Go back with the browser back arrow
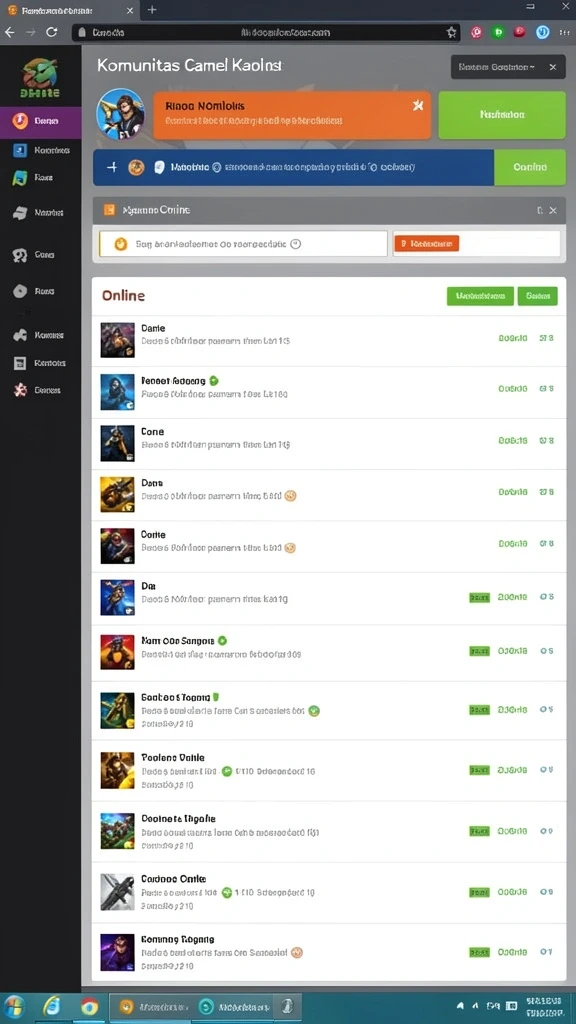The image size is (576, 1024). point(10,32)
